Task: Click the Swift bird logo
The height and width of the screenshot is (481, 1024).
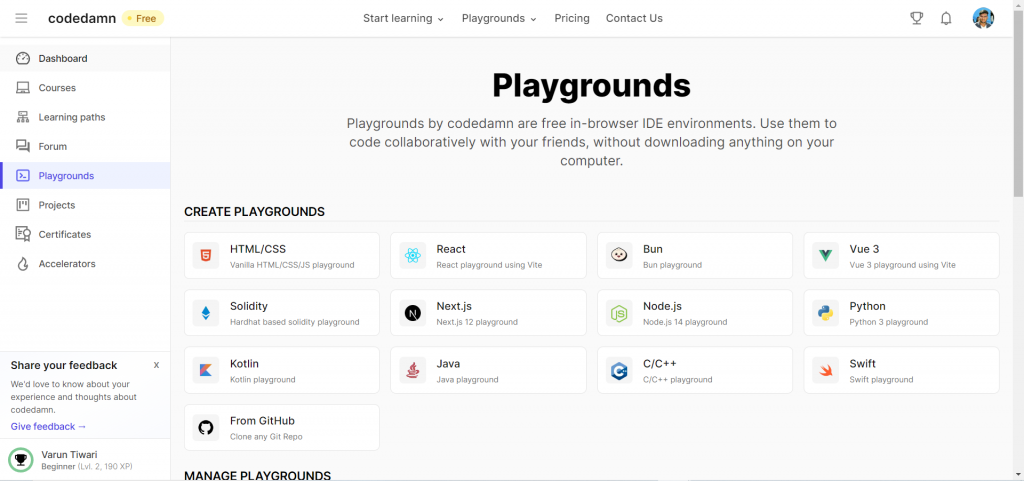Action: (x=825, y=371)
